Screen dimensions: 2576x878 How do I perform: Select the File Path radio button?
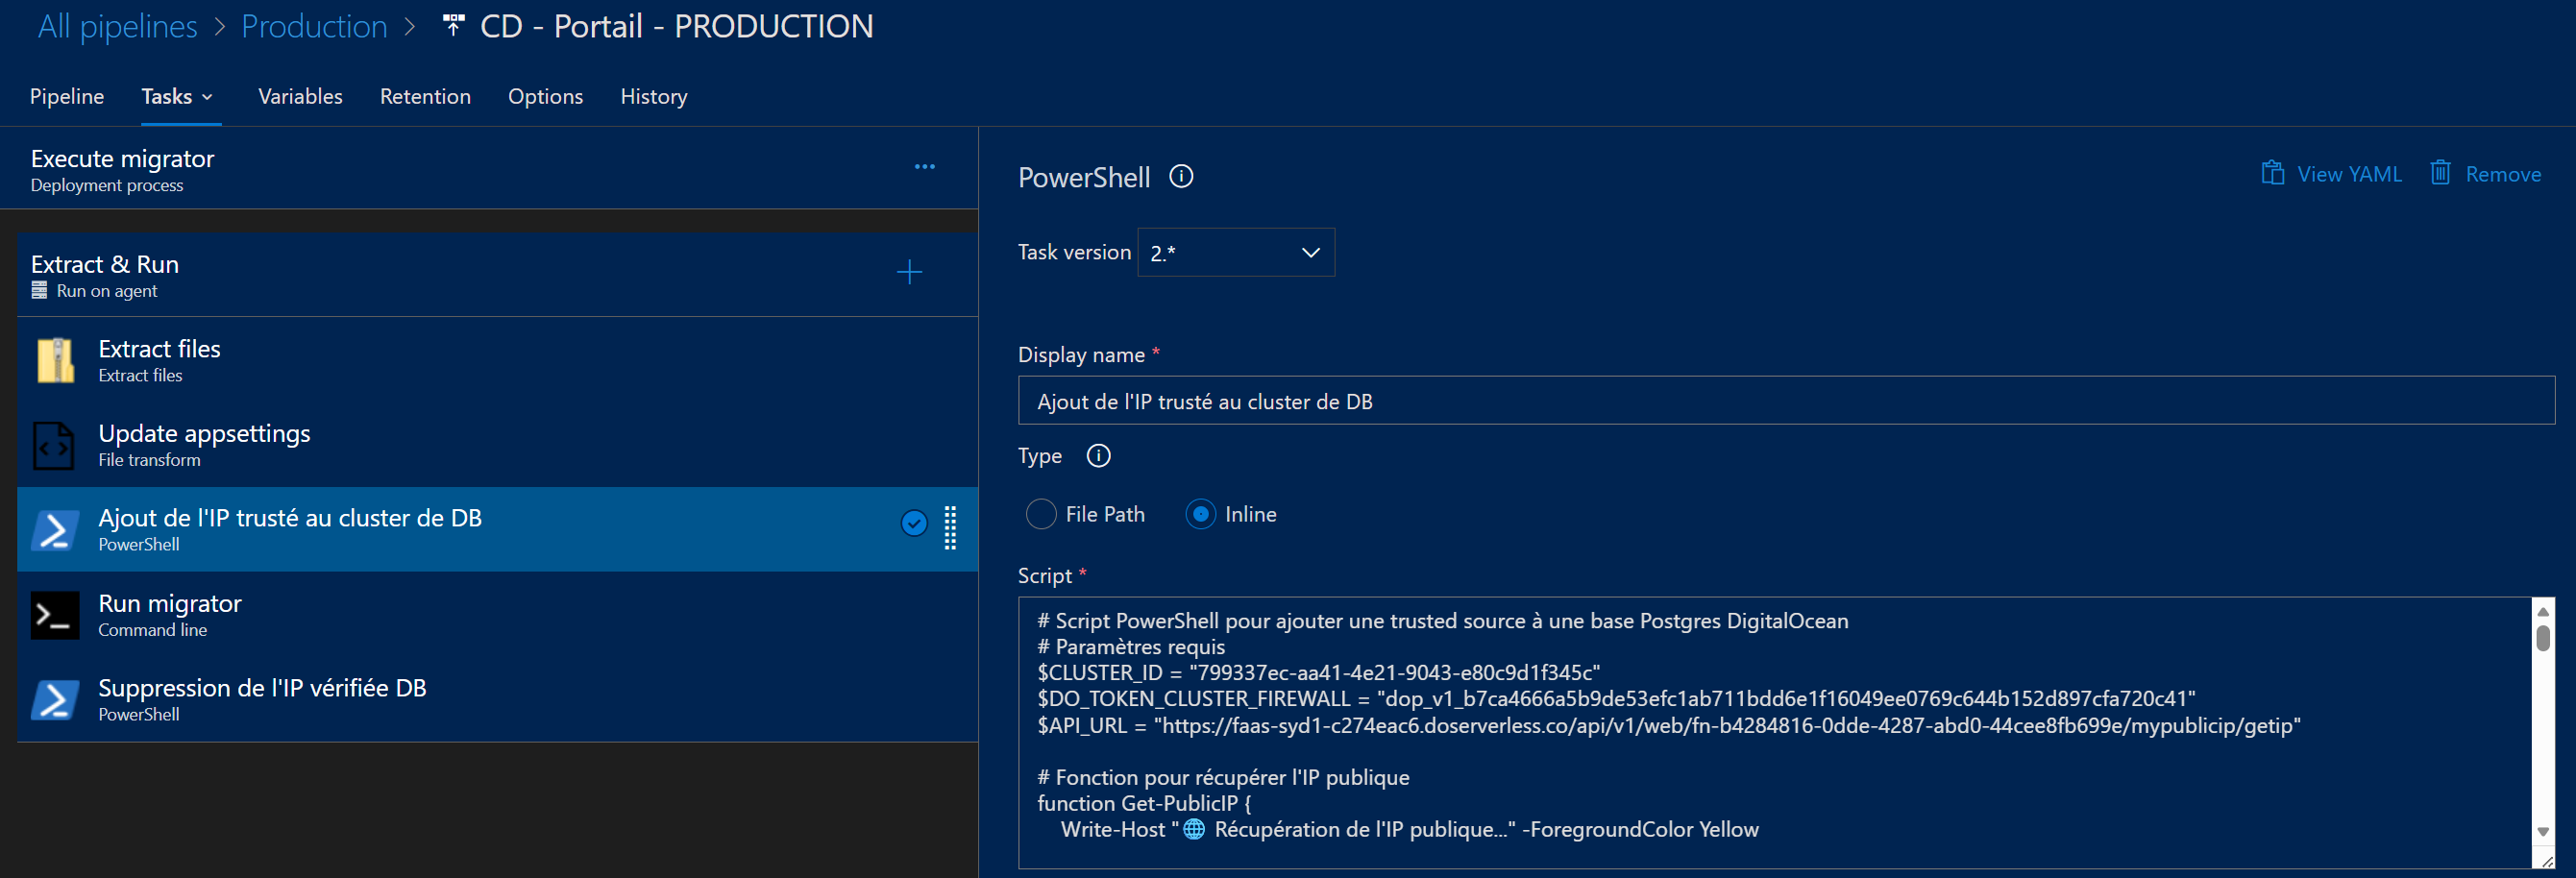click(1041, 514)
